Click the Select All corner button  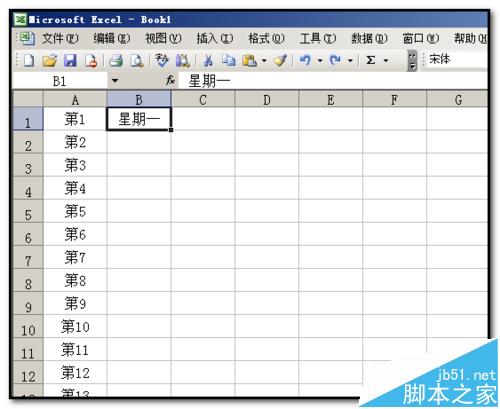click(x=28, y=99)
